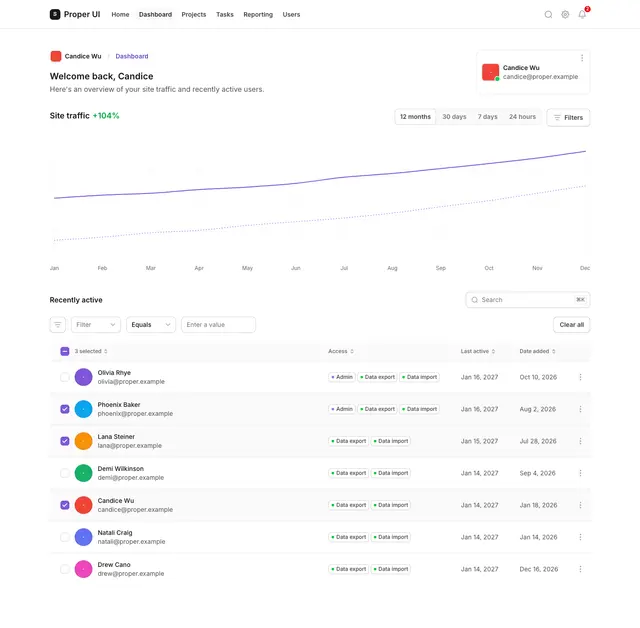Click the Admin badge for Olivia Rhye

tap(342, 377)
